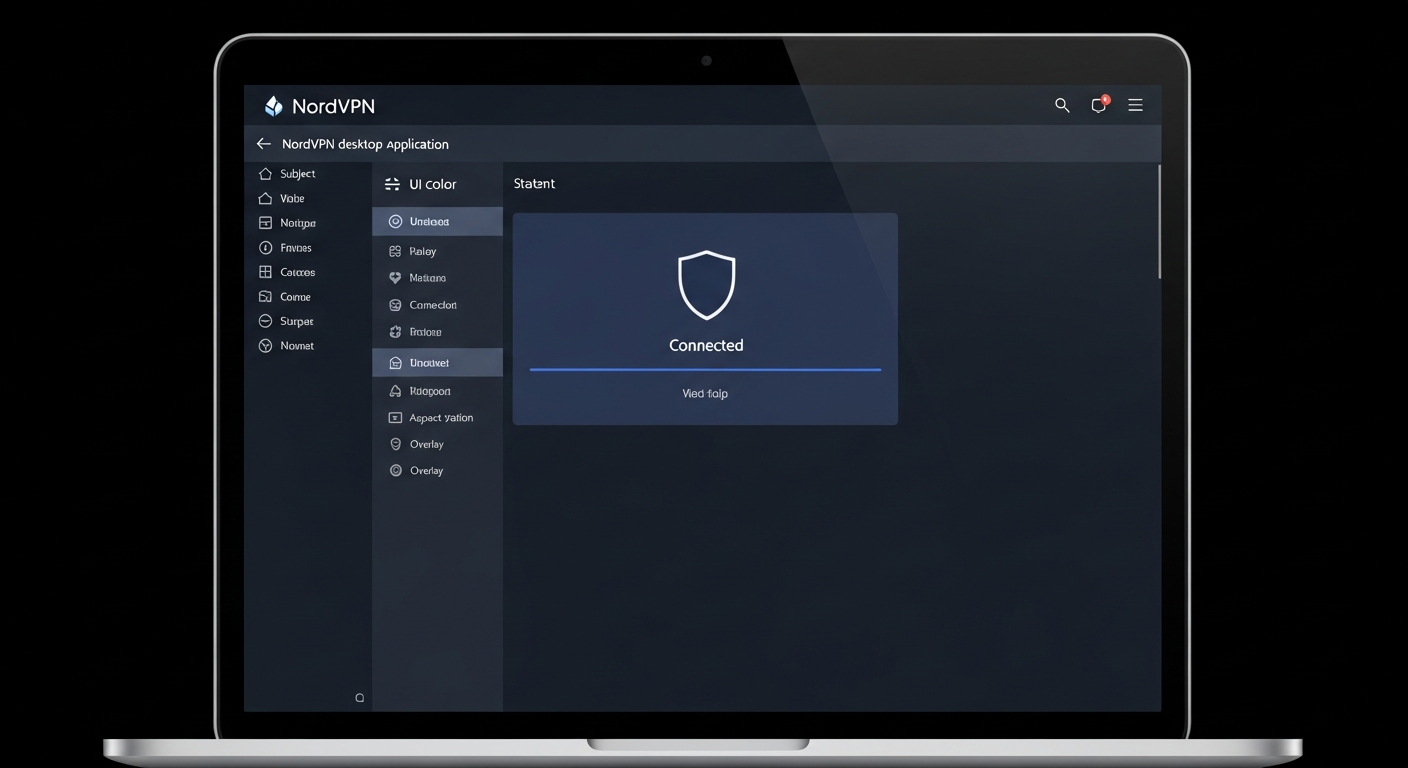The height and width of the screenshot is (768, 1408).
Task: Click the Connected status label
Action: [706, 345]
